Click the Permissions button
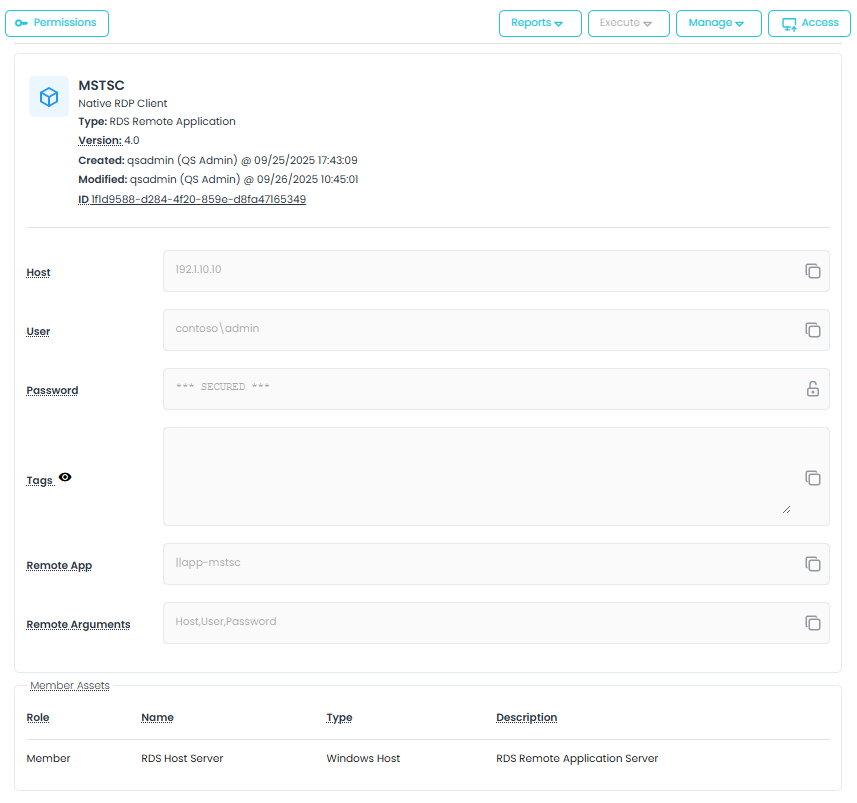This screenshot has width=857, height=803. 57,23
